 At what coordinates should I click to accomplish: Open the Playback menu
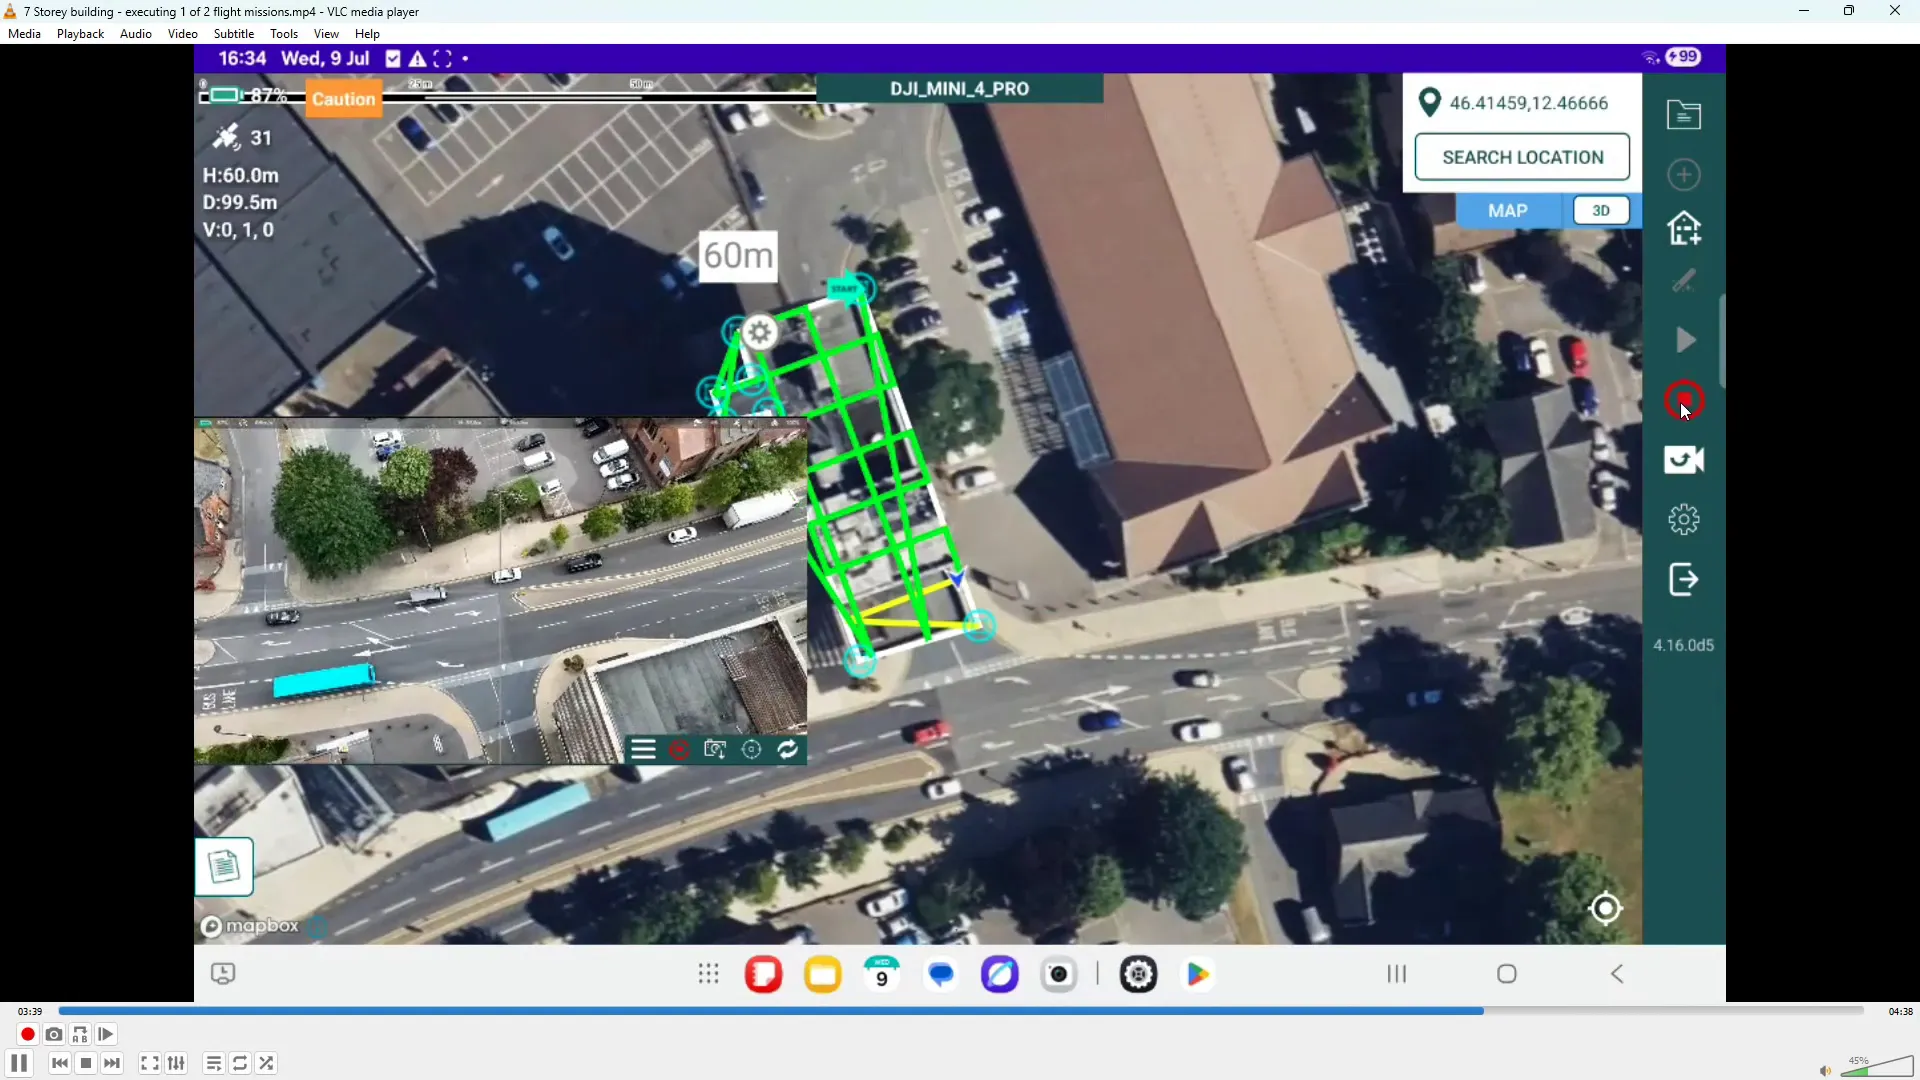(80, 34)
